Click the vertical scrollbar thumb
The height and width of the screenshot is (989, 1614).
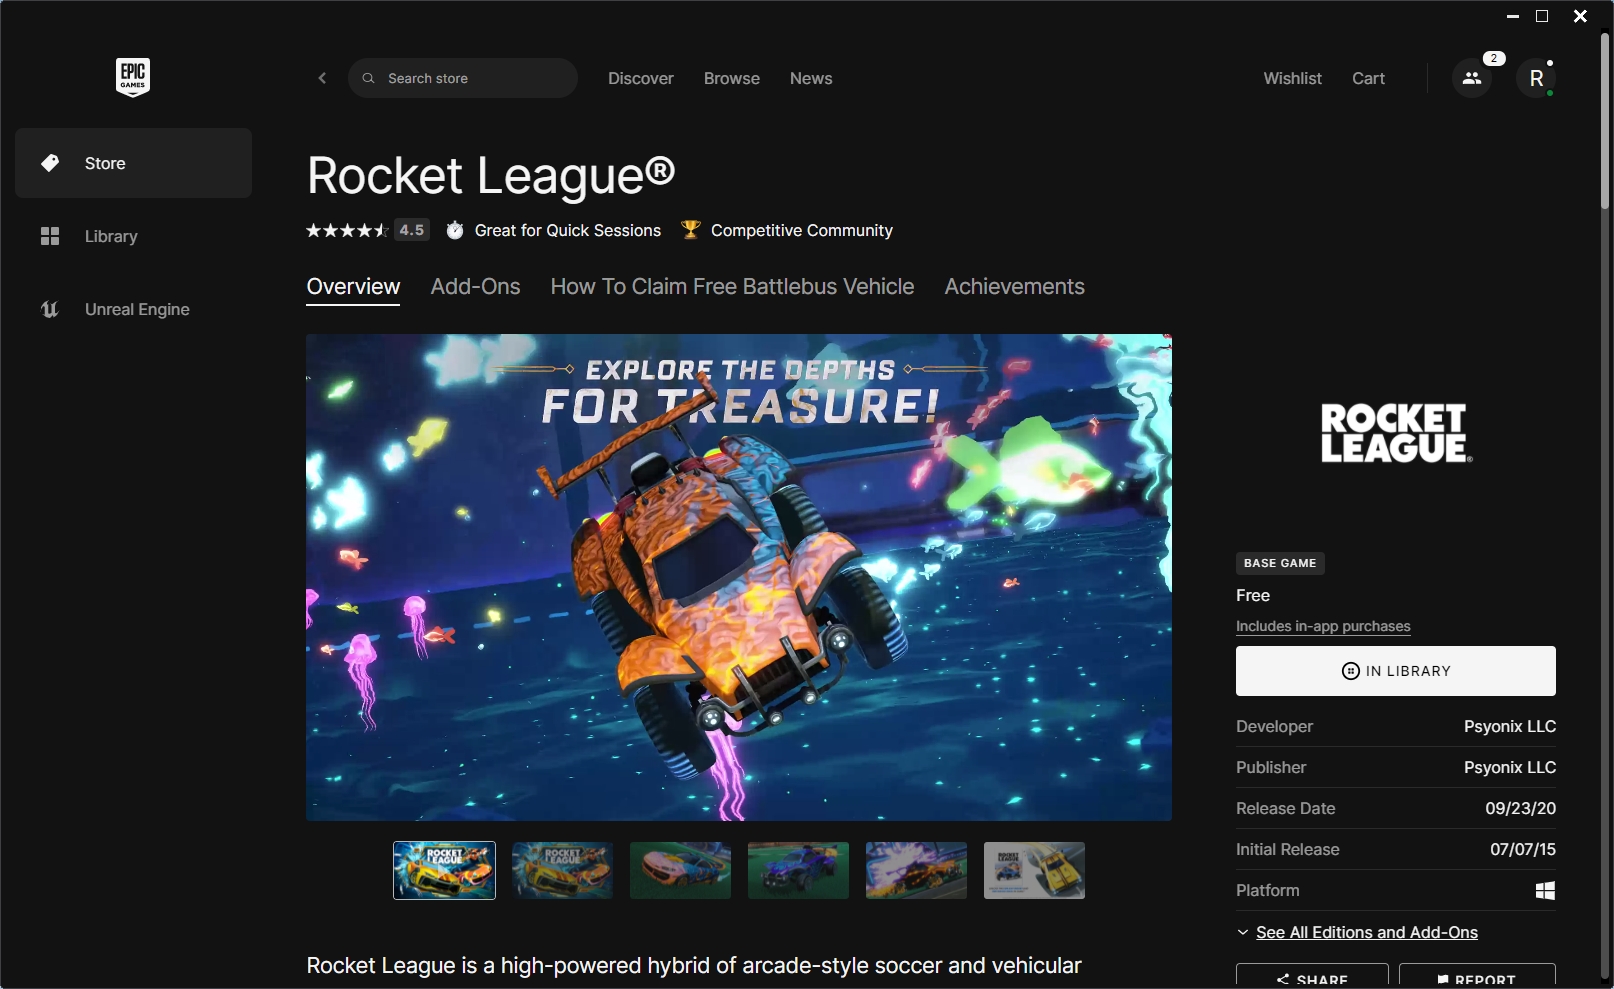[x=1605, y=120]
